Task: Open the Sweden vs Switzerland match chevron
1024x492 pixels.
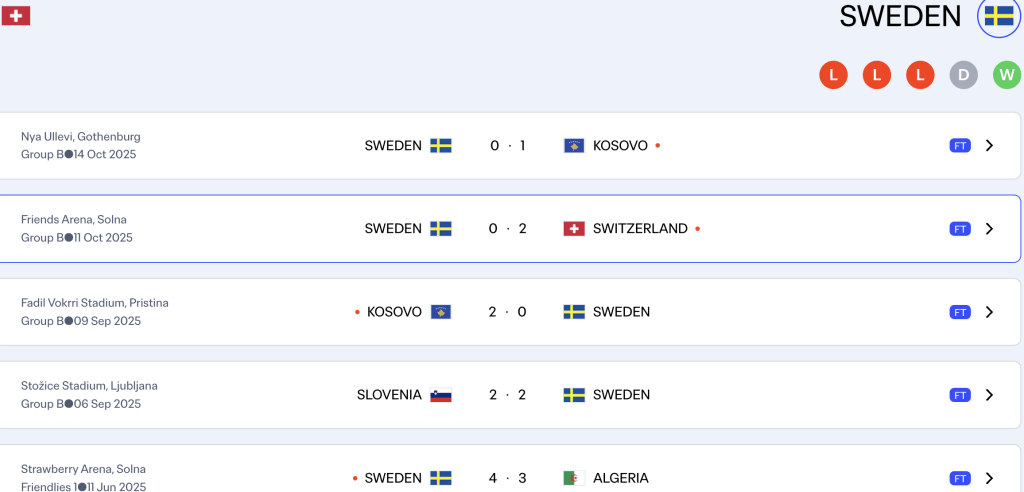Action: pos(989,229)
